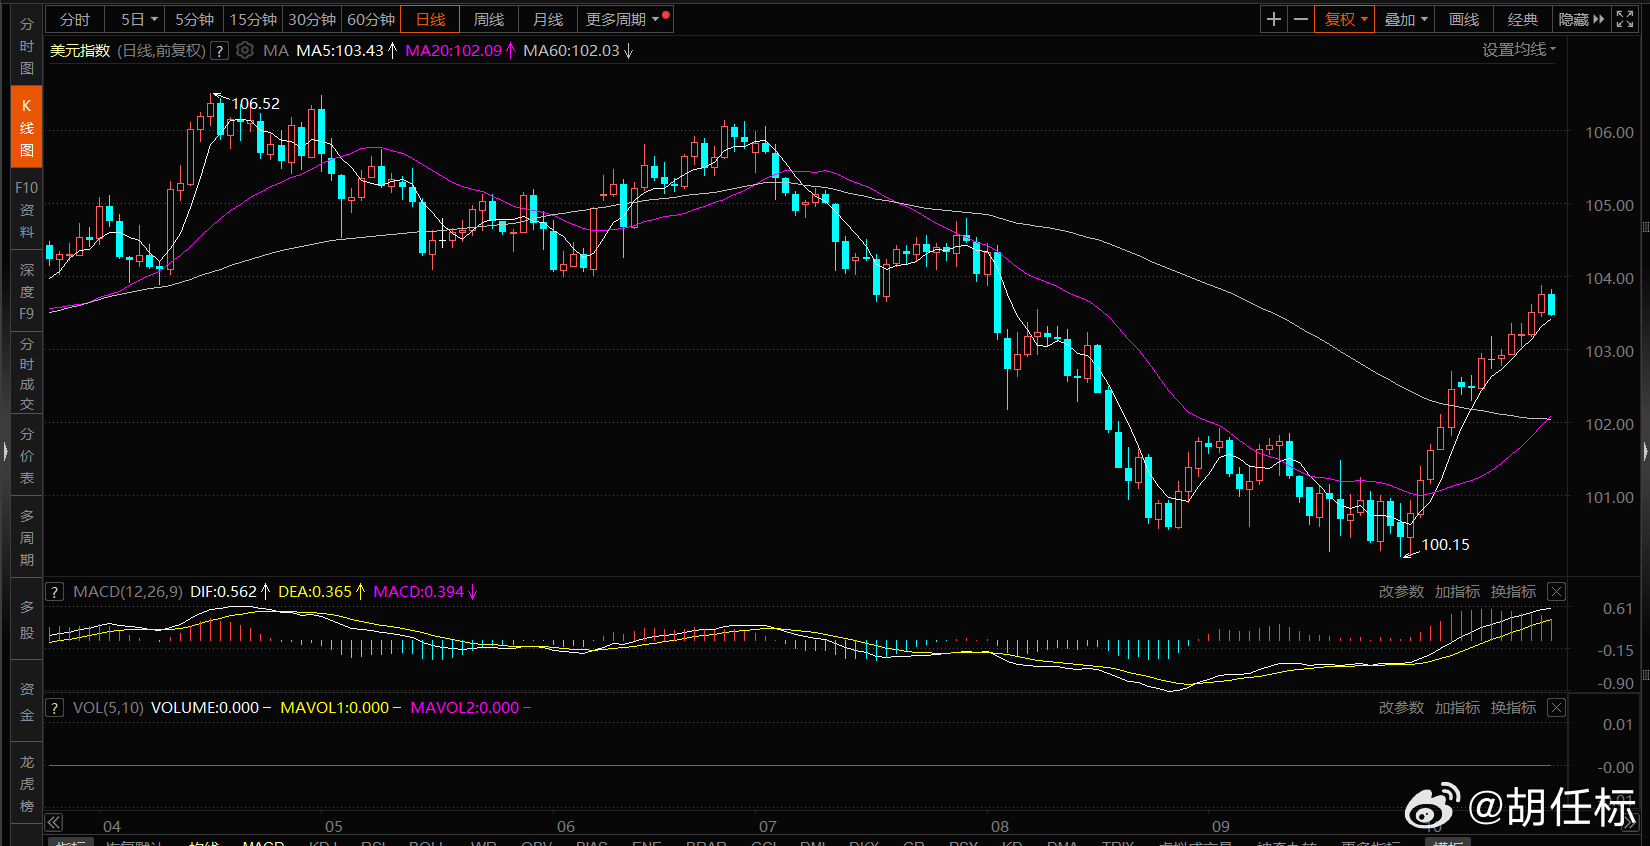Viewport: 1650px width, 846px height.
Task: Zoom out chart with minus icon
Action: point(1301,19)
